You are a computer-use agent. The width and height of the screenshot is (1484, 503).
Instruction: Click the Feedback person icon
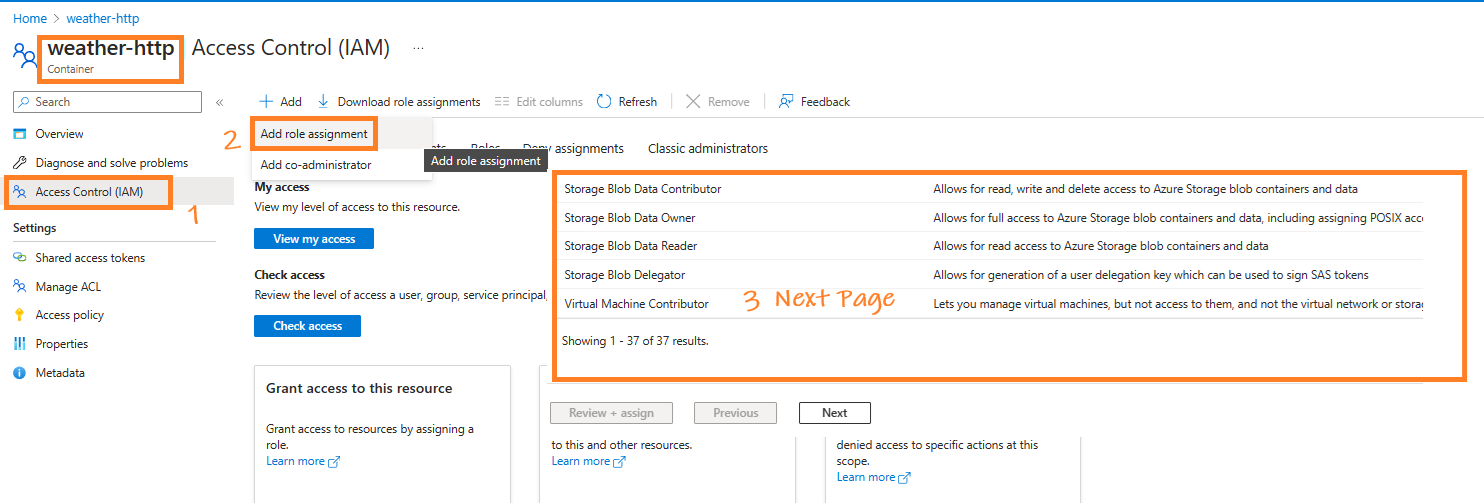click(786, 102)
